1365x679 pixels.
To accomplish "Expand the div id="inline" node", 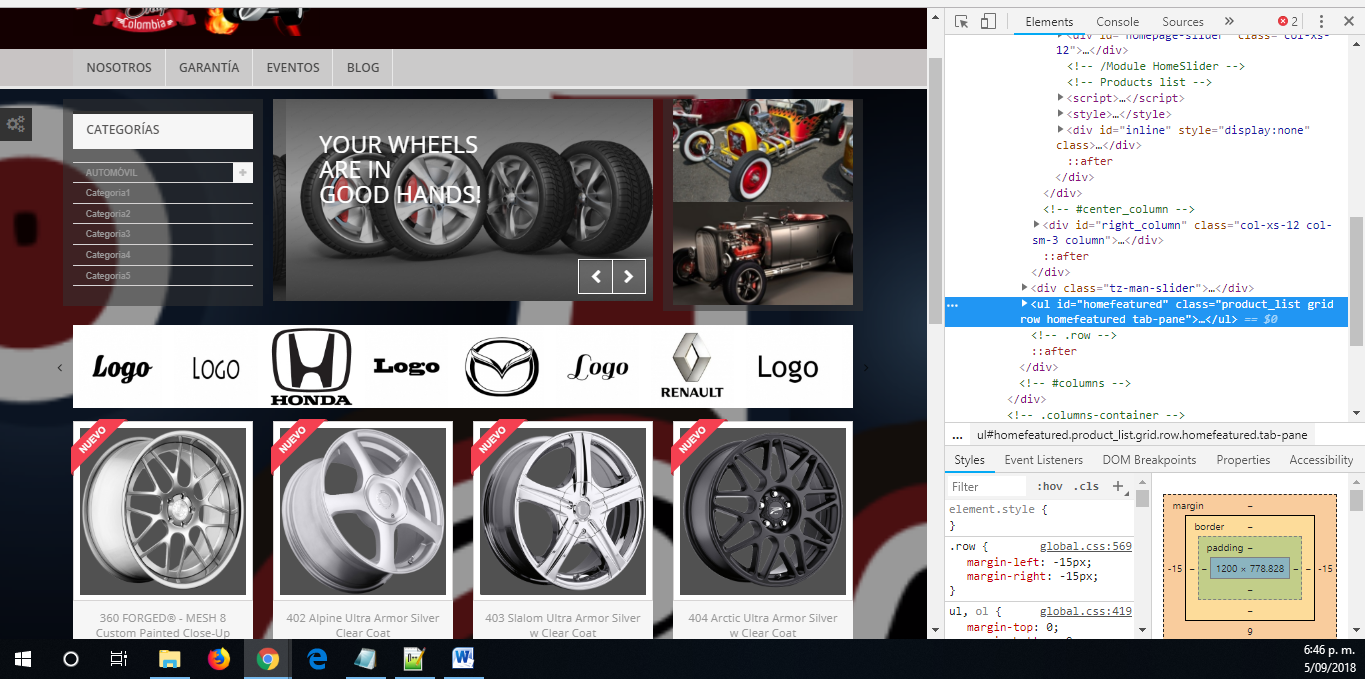I will pyautogui.click(x=1061, y=130).
